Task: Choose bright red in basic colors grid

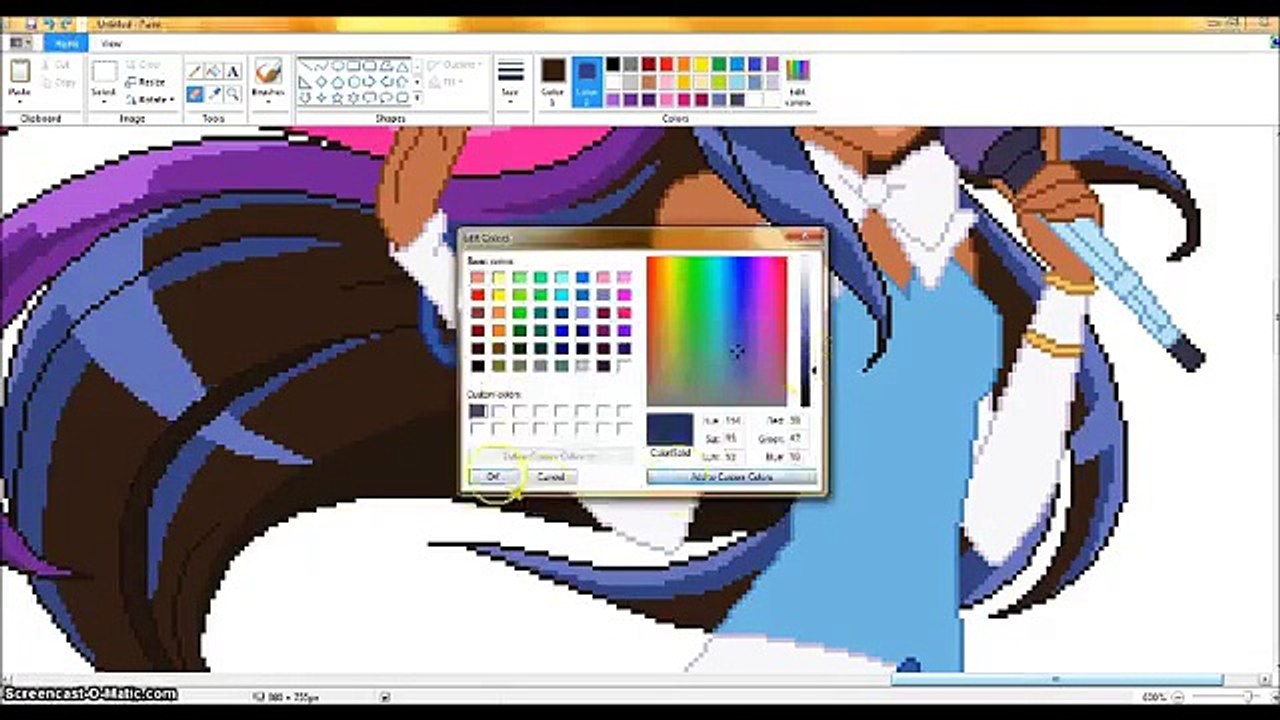Action: [x=478, y=295]
